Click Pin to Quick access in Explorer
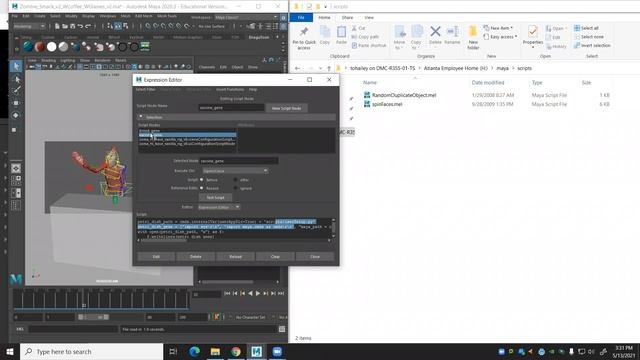Screen dimensions: 640x360 pos(304,38)
